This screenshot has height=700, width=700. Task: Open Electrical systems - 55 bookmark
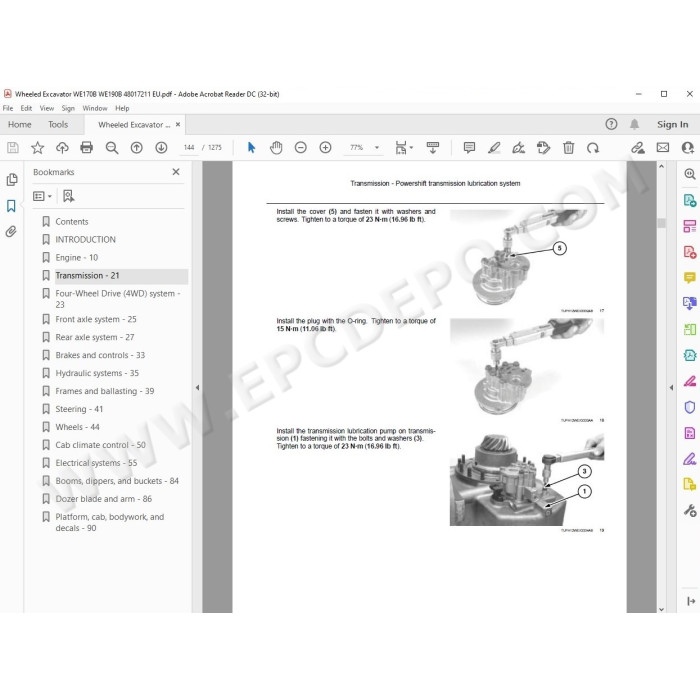pyautogui.click(x=96, y=463)
